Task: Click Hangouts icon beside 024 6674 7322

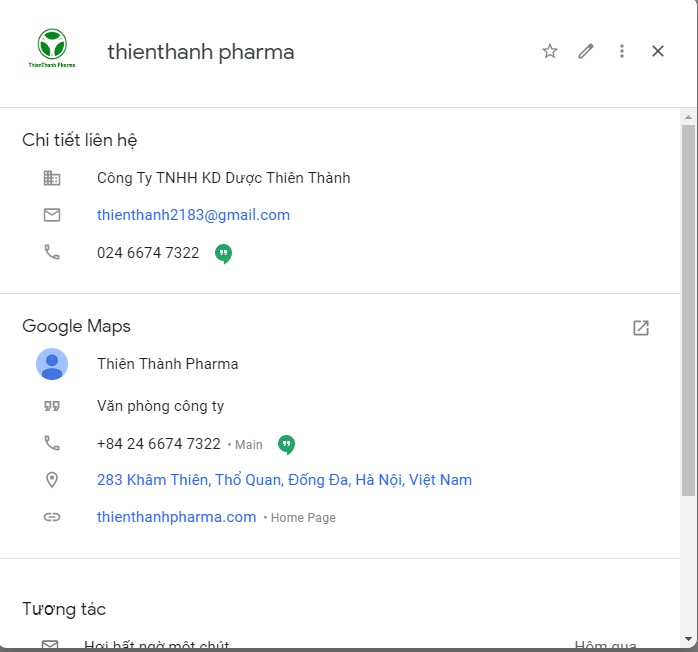Action: [224, 254]
